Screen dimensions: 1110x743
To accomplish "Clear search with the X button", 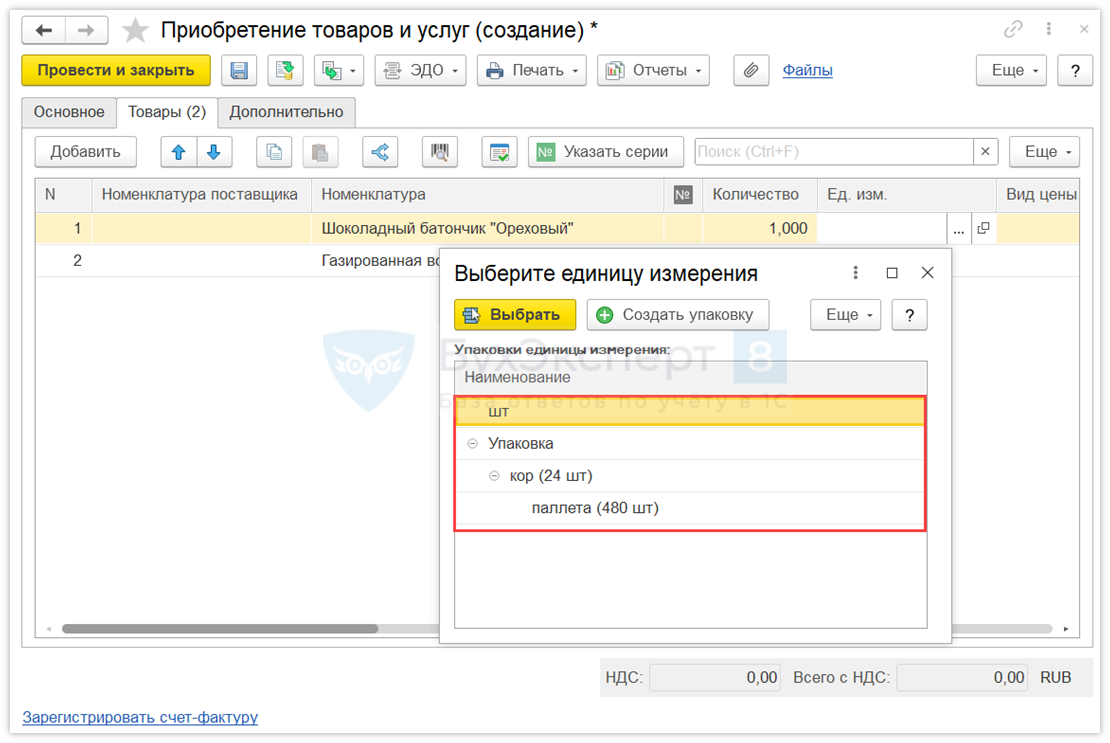I will [x=985, y=151].
